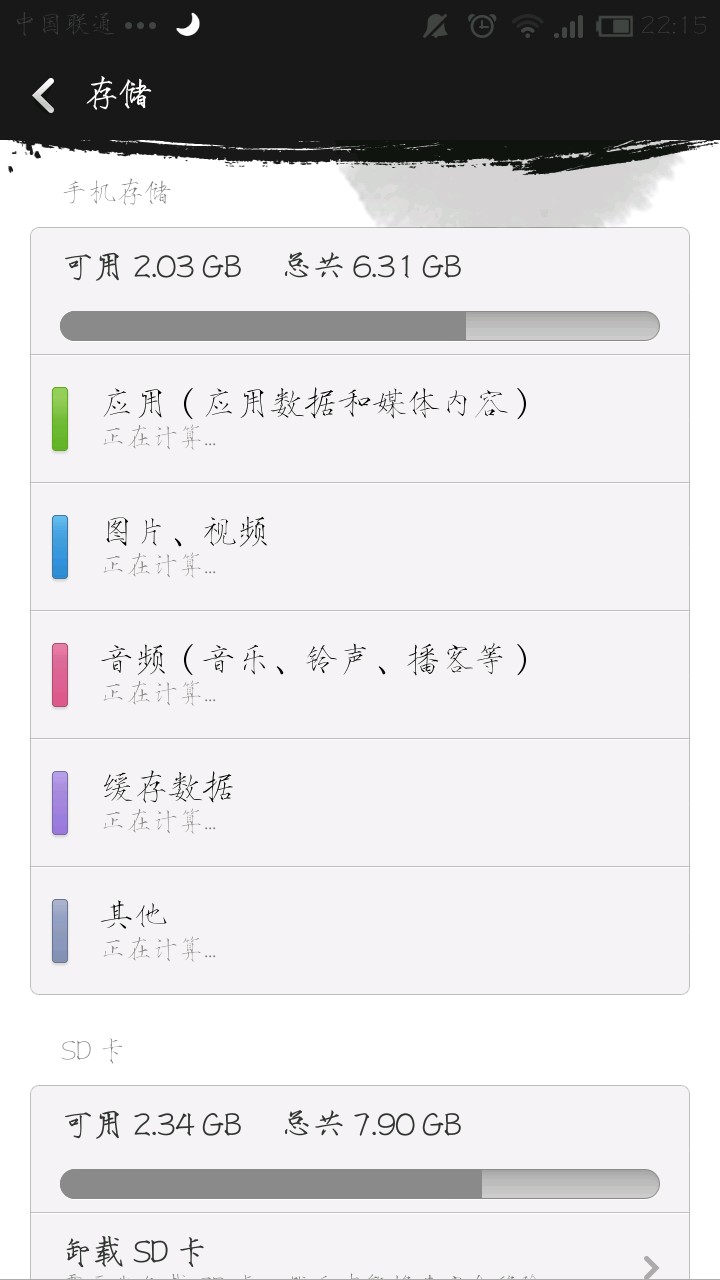Screen dimensions: 720x1280
Task: Tap the back arrow icon
Action: pyautogui.click(x=44, y=96)
